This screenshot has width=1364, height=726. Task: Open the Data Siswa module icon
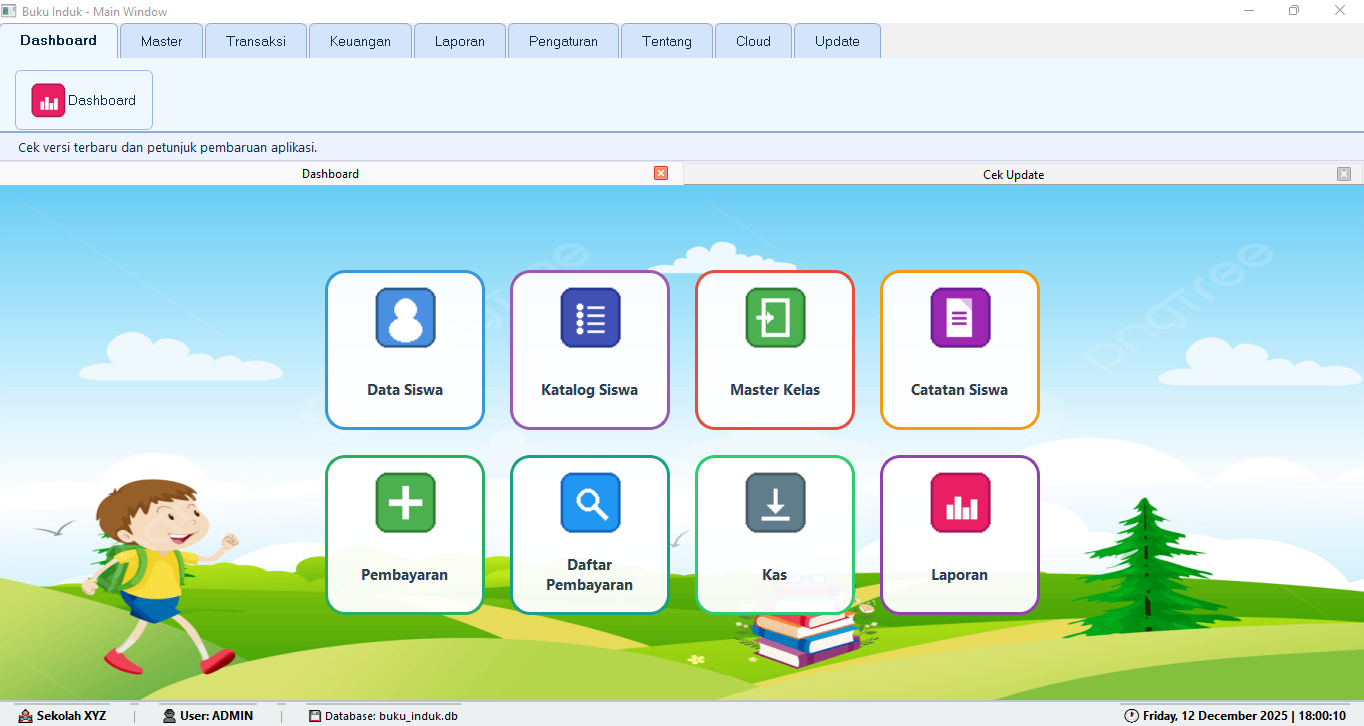404,318
